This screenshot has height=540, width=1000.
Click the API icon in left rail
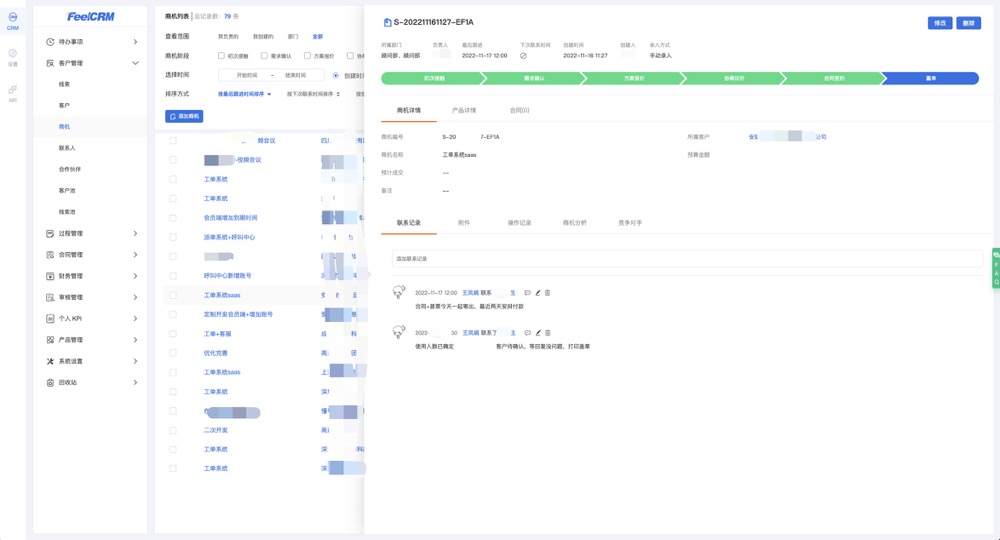tap(13, 91)
